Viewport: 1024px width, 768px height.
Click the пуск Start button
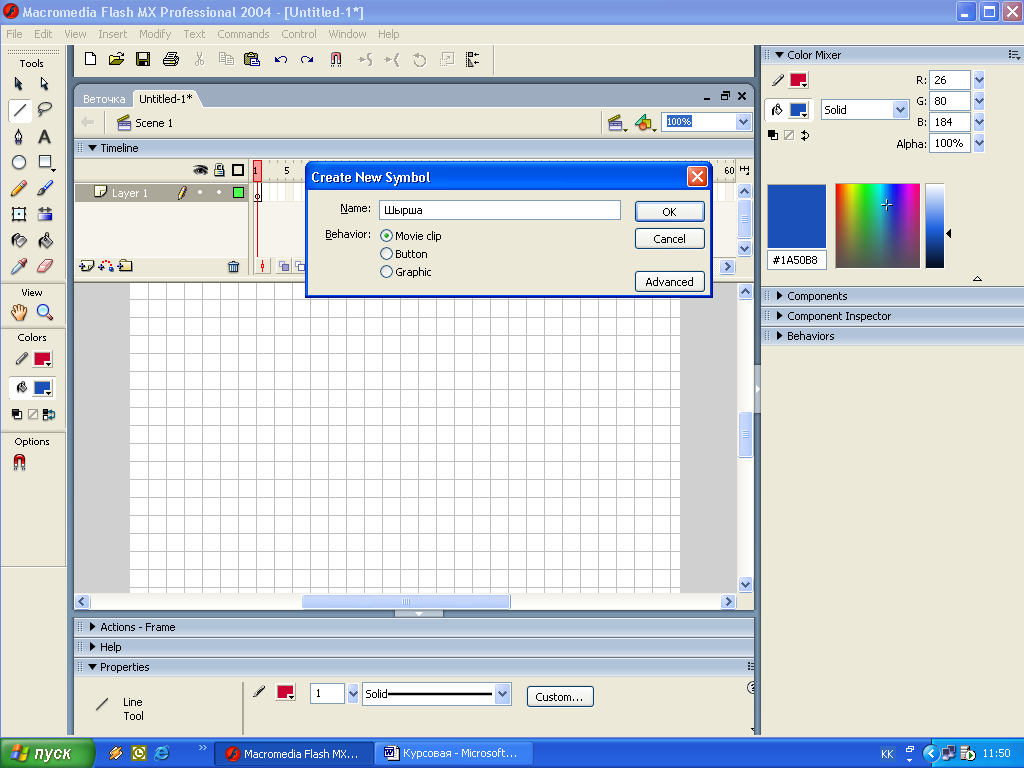(x=46, y=753)
